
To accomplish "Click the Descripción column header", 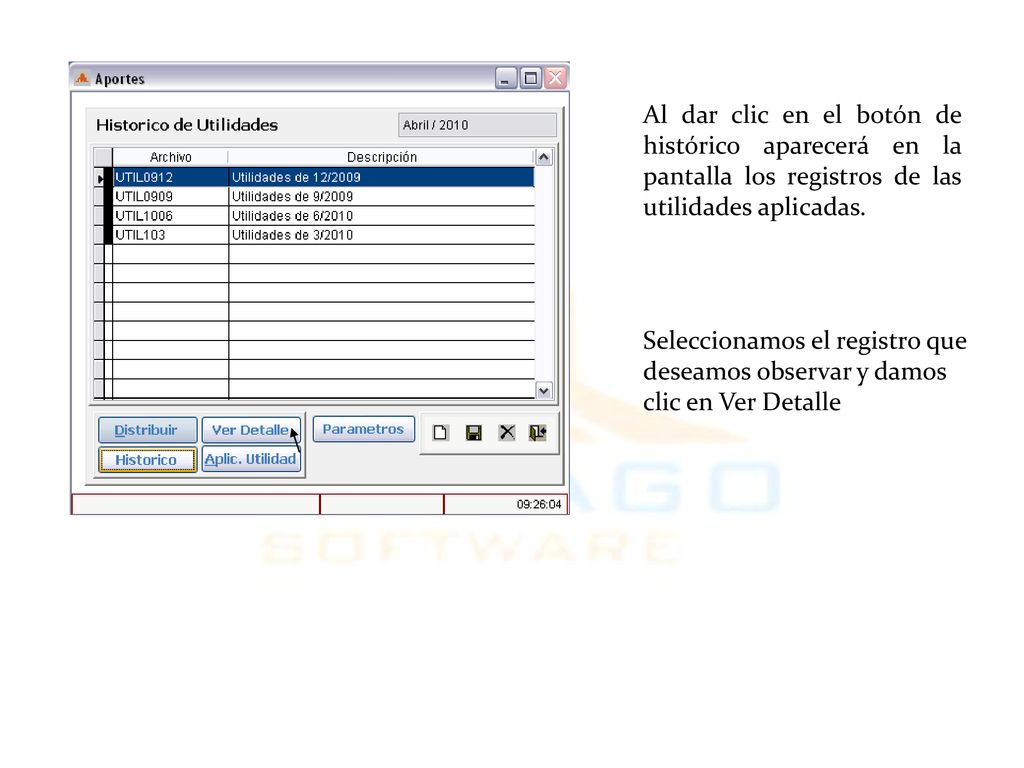I will (381, 157).
